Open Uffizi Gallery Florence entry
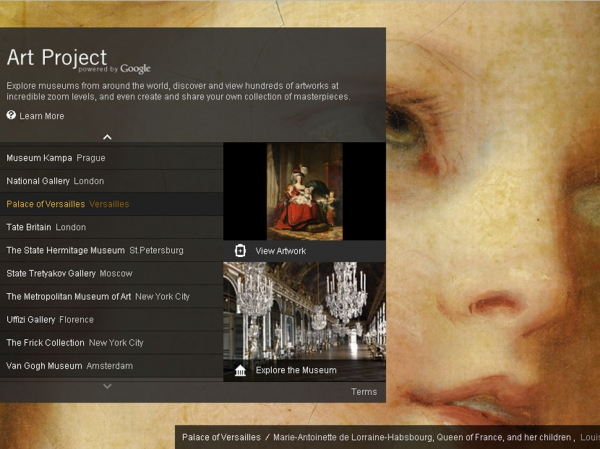600x449 pixels. click(50, 319)
